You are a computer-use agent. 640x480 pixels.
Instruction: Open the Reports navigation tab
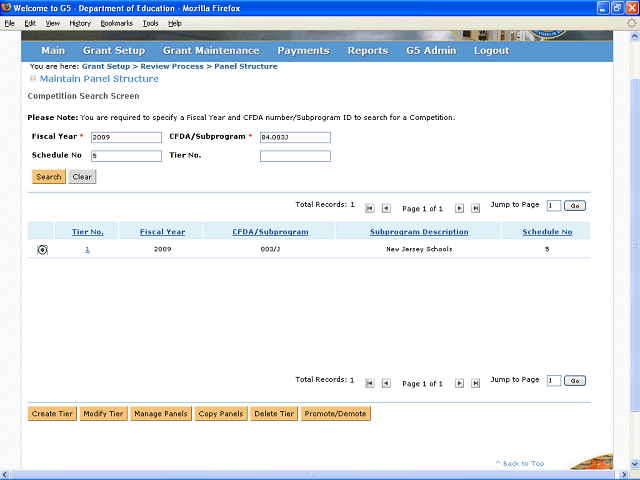(x=368, y=51)
